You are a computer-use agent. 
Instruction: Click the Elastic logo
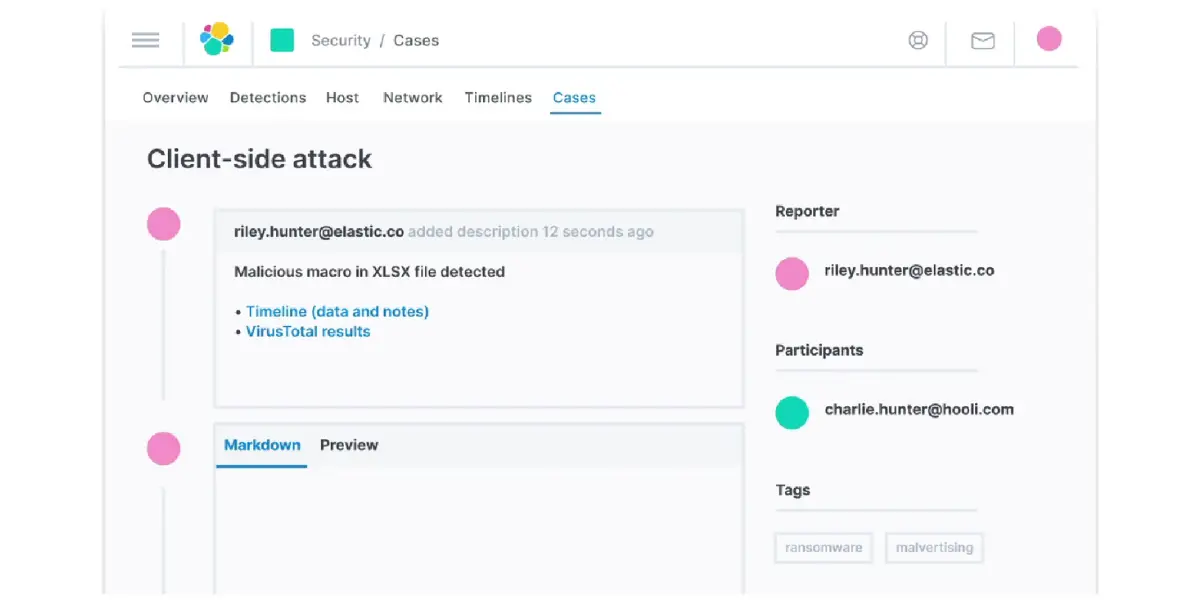tap(217, 39)
